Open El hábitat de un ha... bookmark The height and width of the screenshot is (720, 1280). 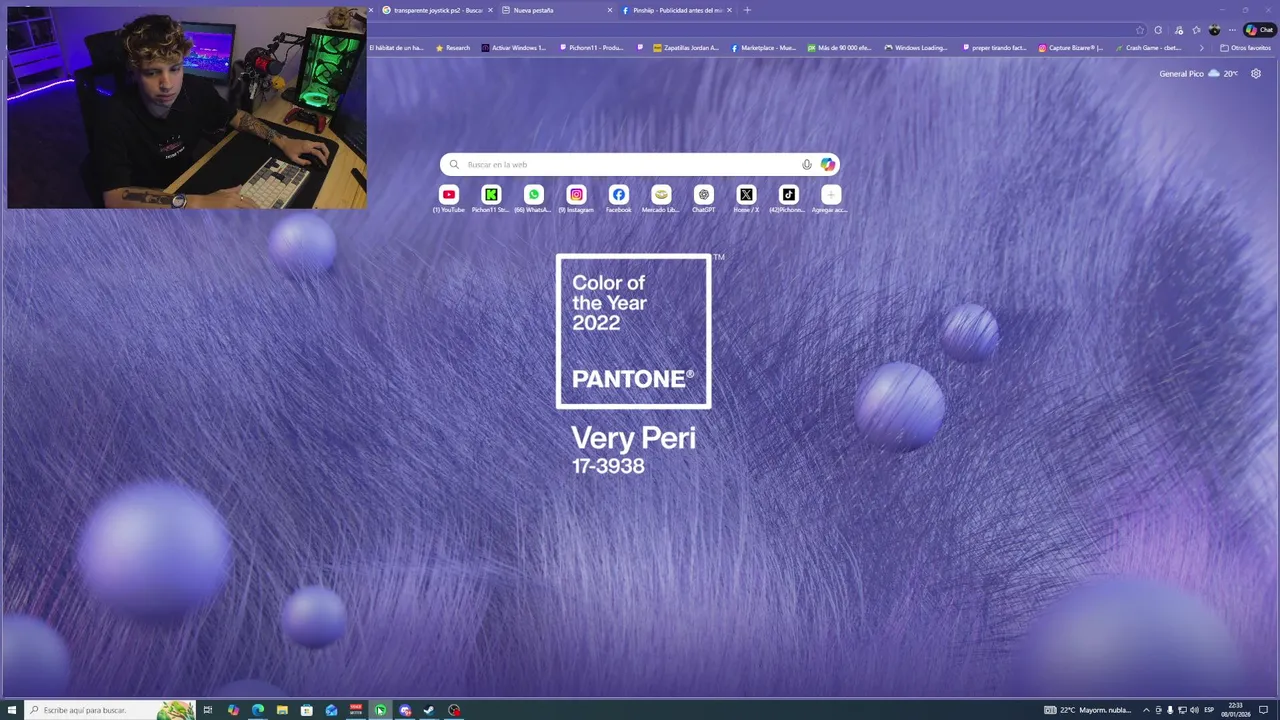(x=396, y=48)
